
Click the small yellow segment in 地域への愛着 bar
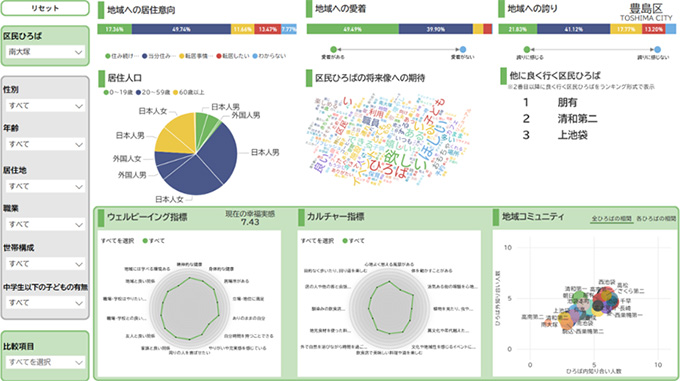coord(478,29)
